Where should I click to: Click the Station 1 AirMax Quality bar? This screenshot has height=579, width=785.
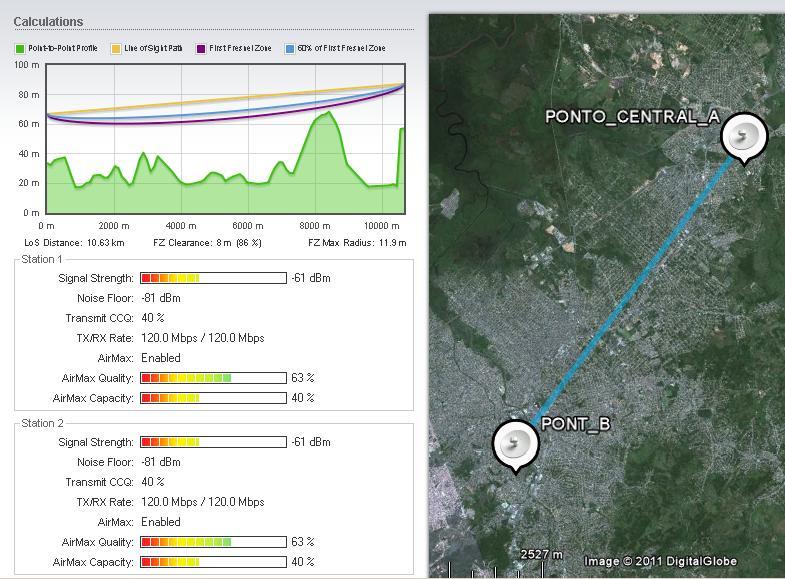(x=213, y=378)
